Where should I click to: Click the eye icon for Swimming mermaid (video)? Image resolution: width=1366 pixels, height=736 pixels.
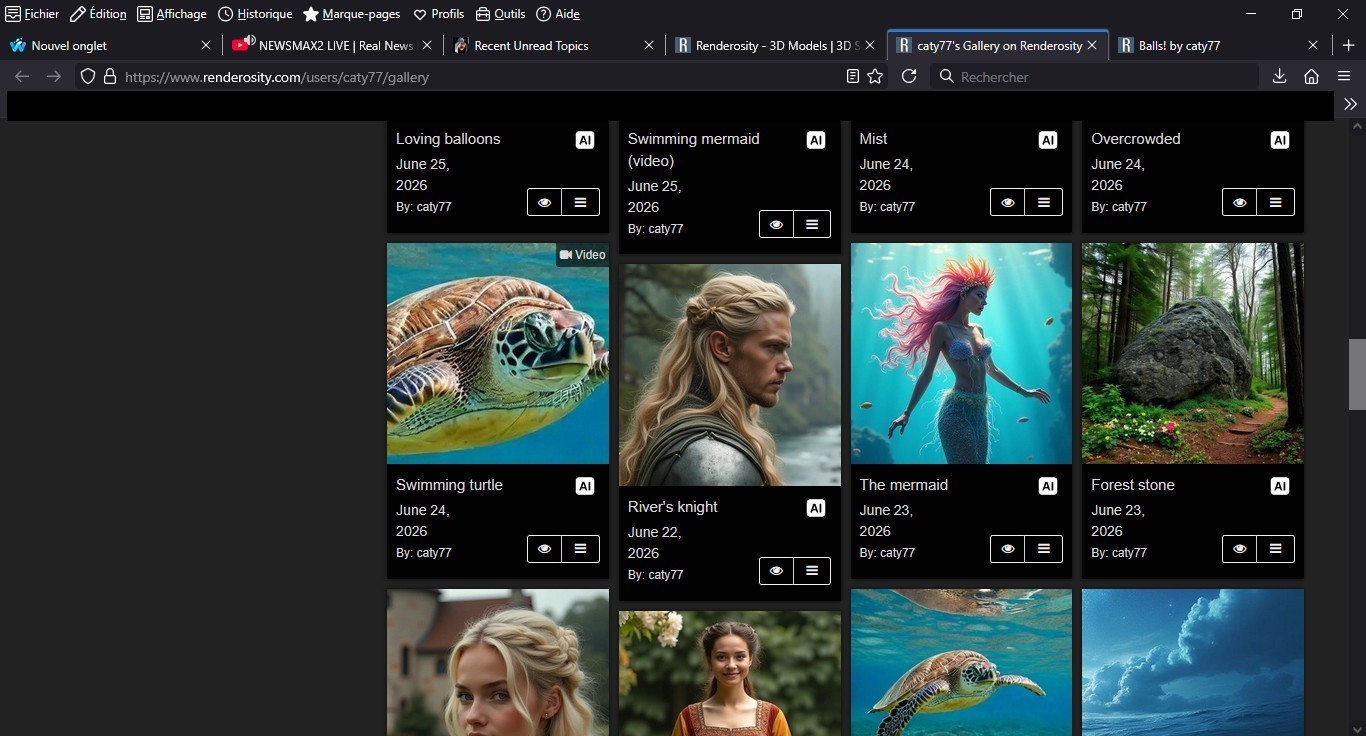776,224
